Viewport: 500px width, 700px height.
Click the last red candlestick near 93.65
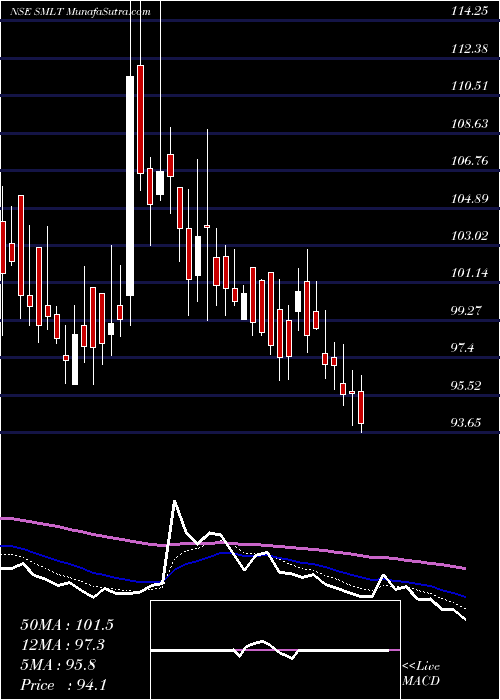point(361,407)
